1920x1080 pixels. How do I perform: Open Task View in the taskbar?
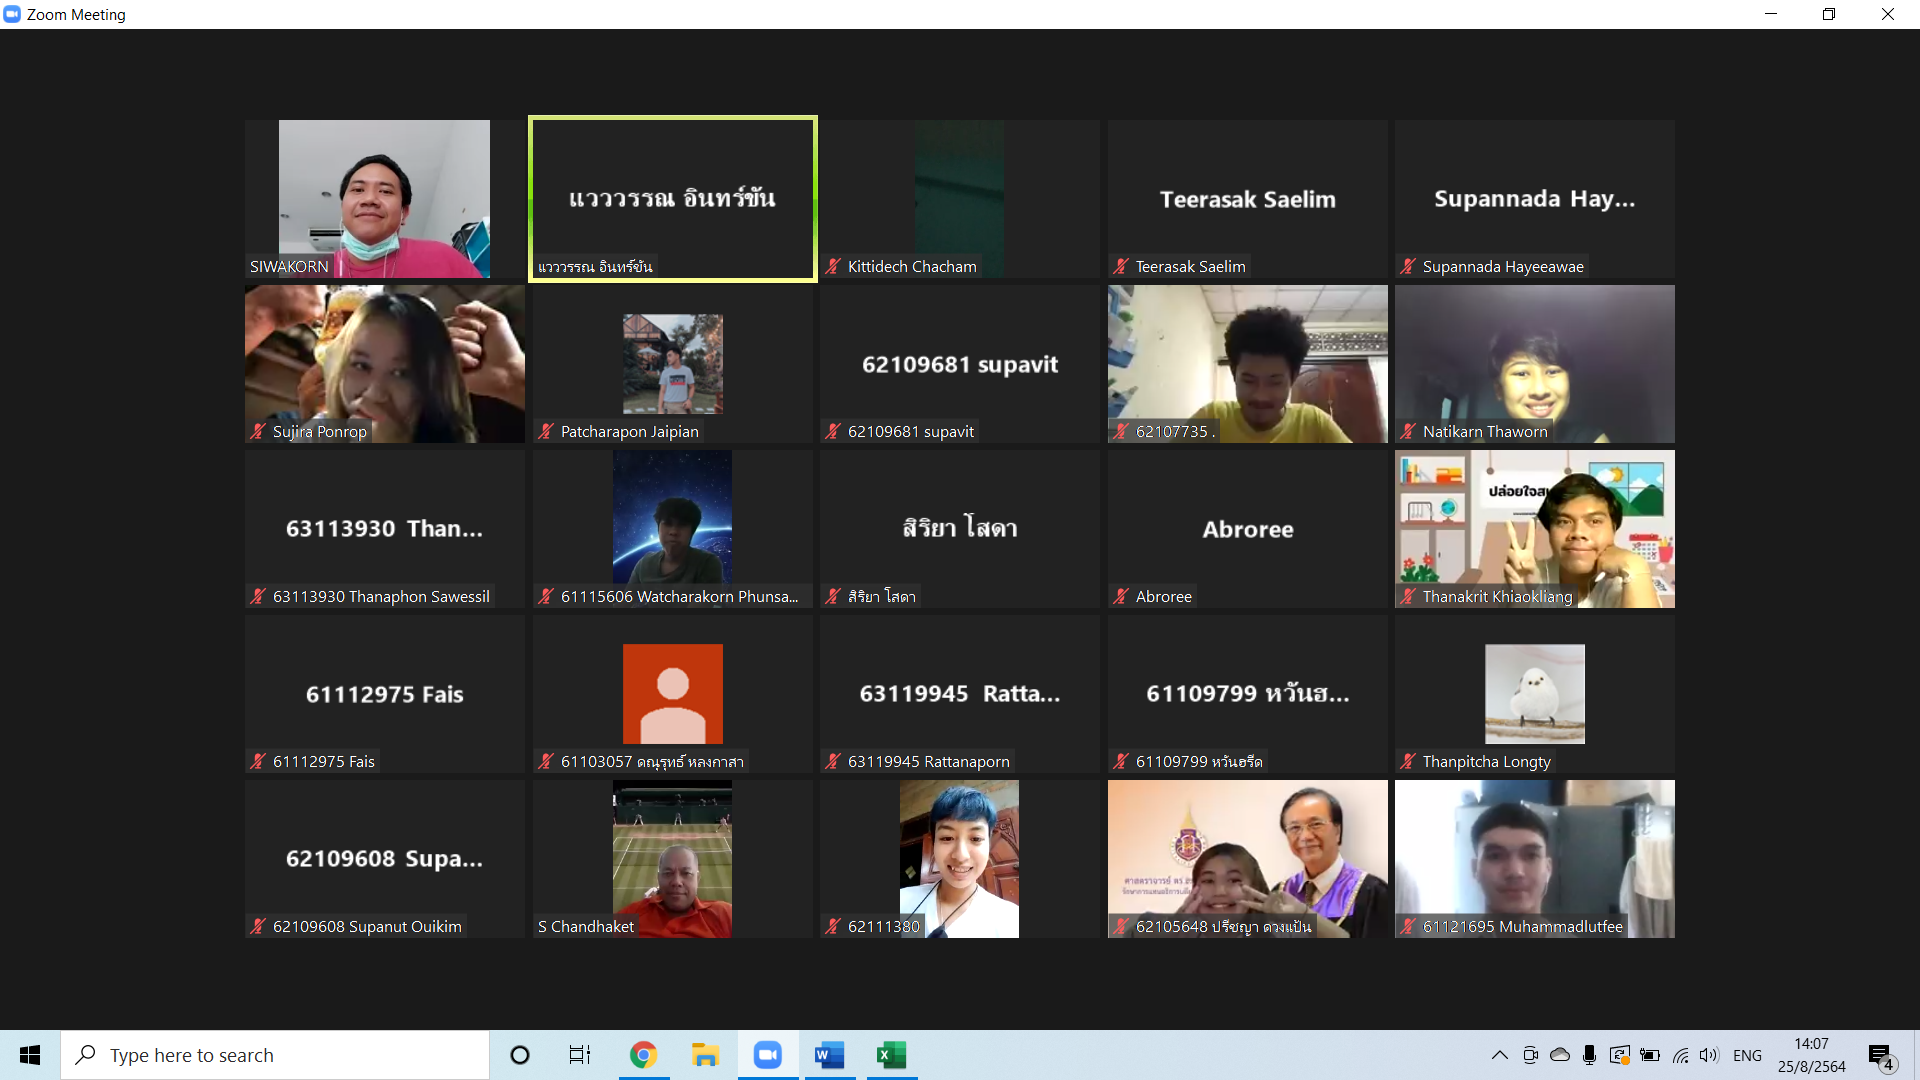click(x=579, y=1055)
